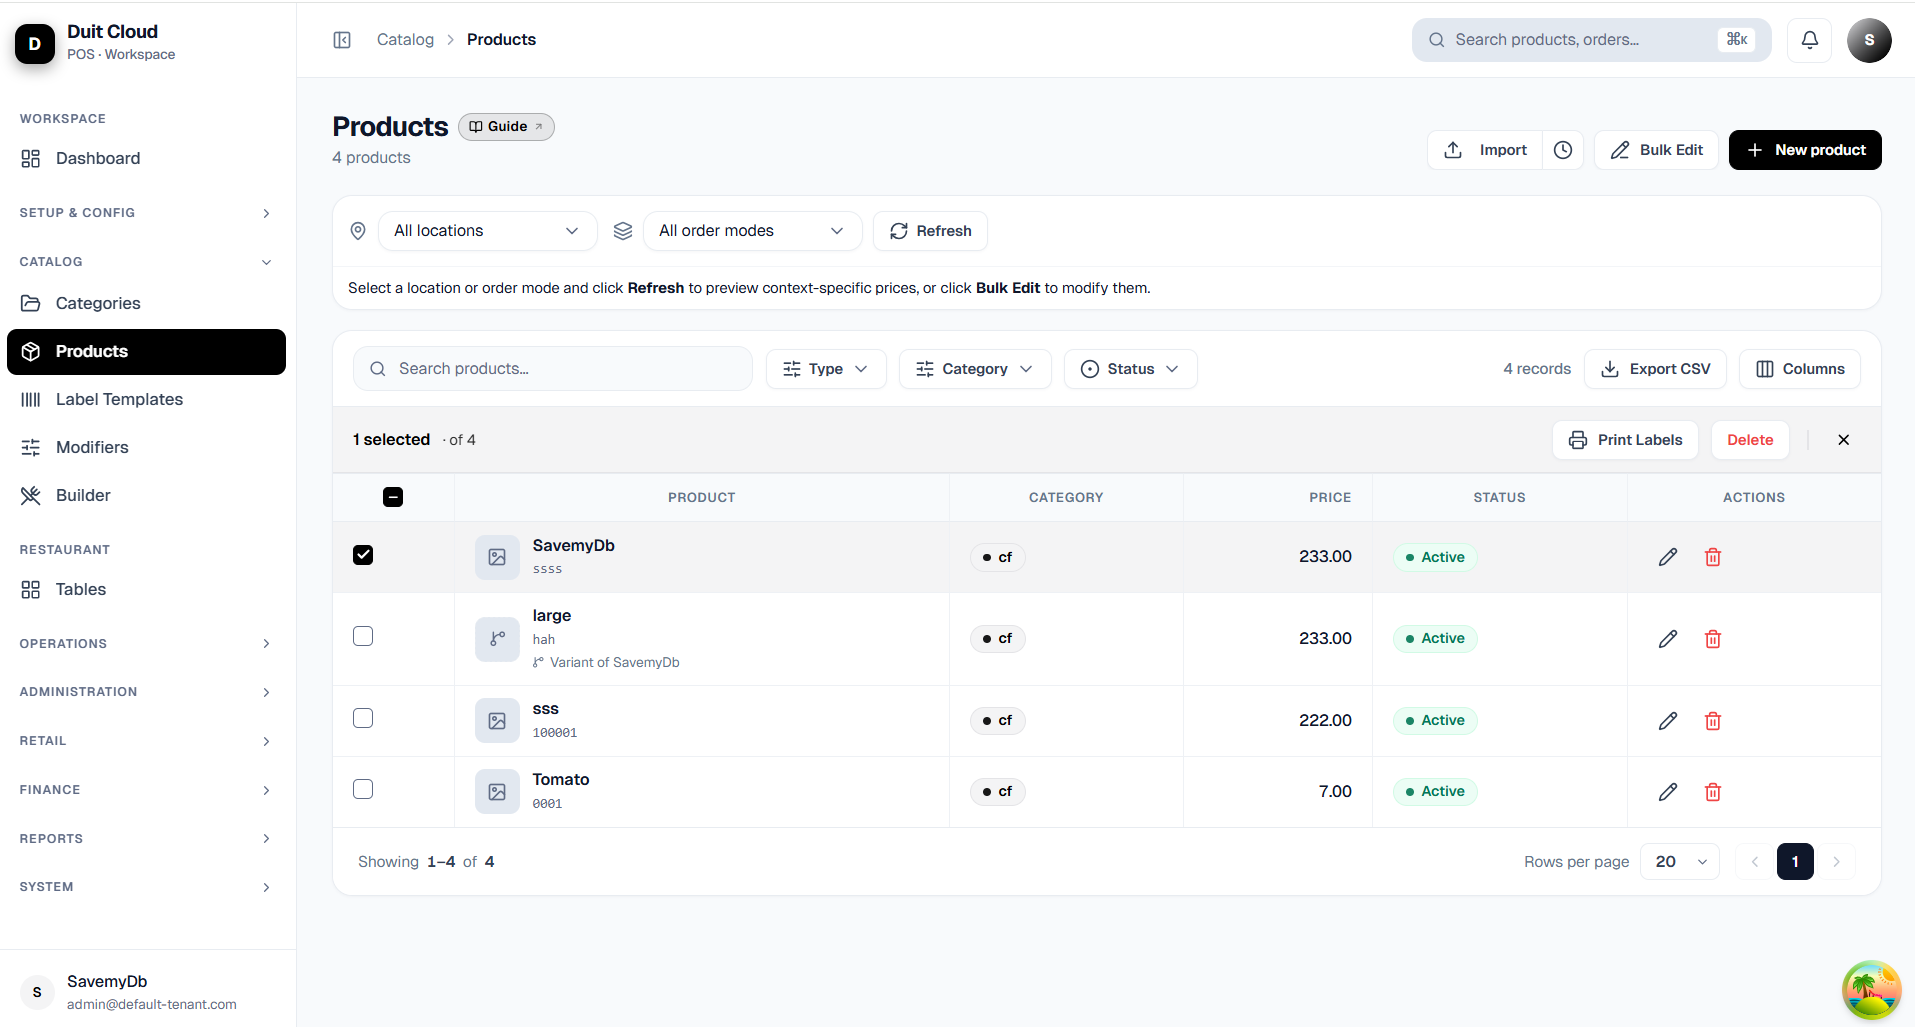Screen dimensions: 1915x1027
Task: Click the Export CSV button
Action: [x=1655, y=369]
